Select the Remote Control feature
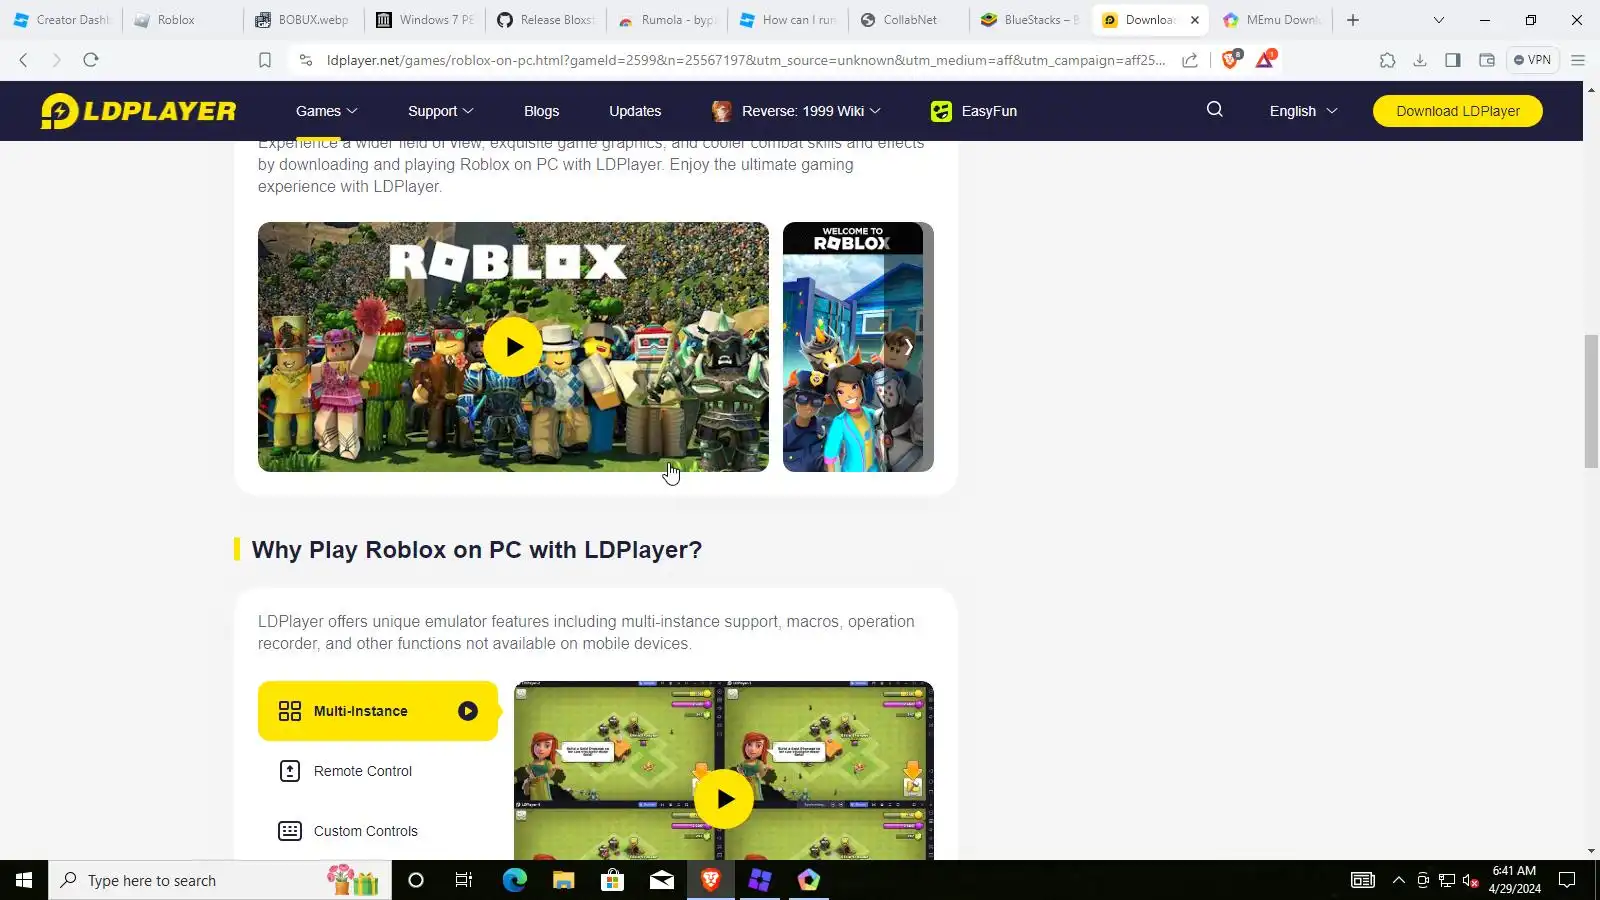Image resolution: width=1600 pixels, height=900 pixels. point(378,771)
